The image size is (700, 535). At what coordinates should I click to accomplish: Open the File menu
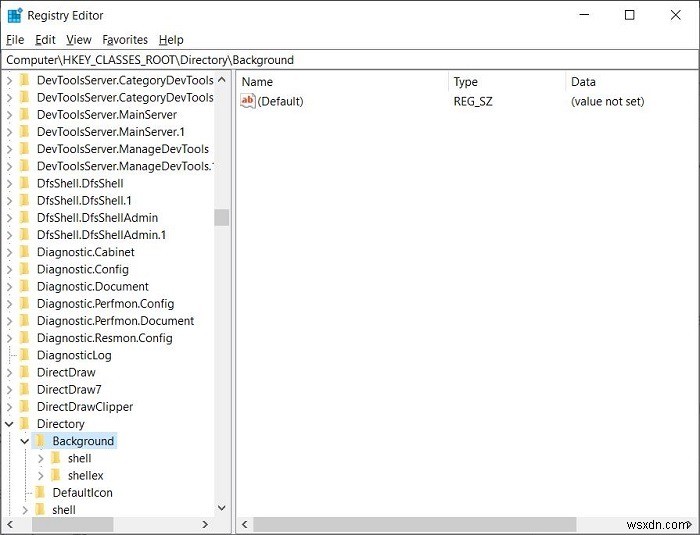(15, 40)
